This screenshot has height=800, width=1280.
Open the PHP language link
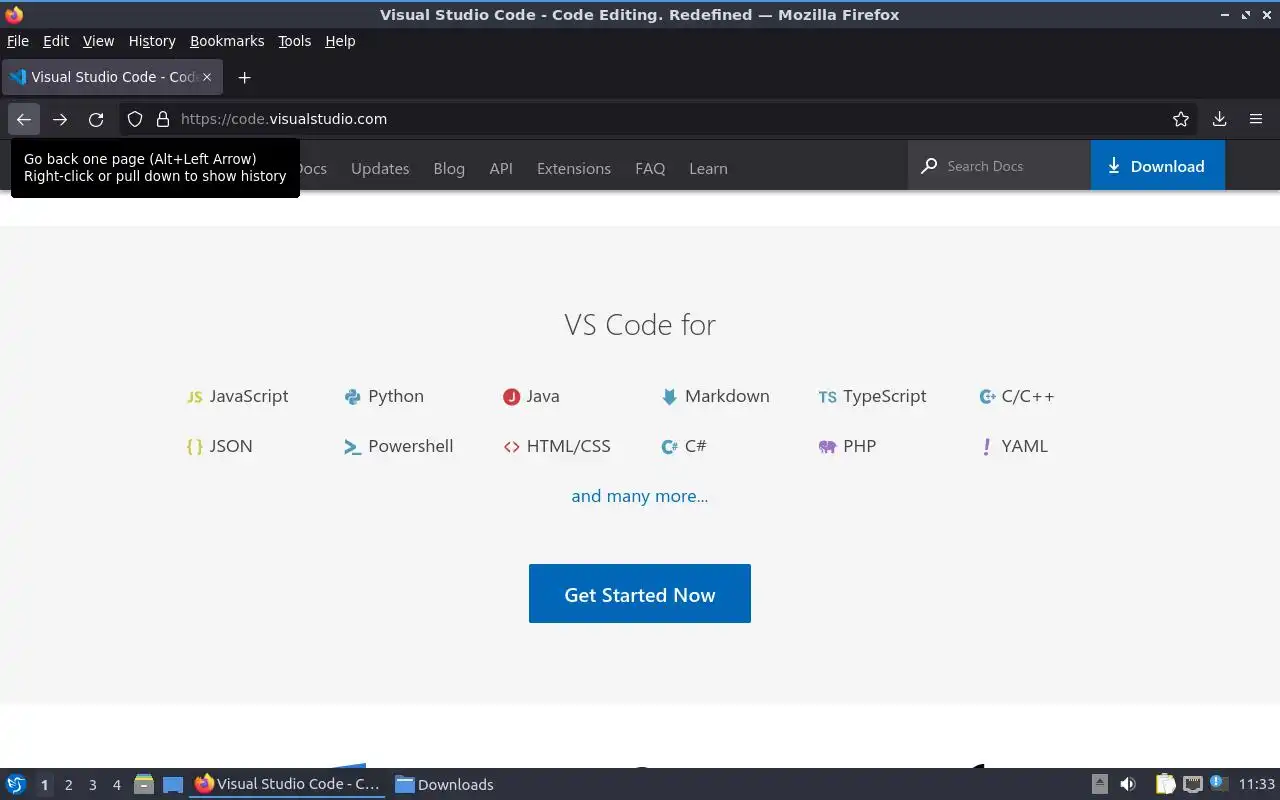coord(860,446)
